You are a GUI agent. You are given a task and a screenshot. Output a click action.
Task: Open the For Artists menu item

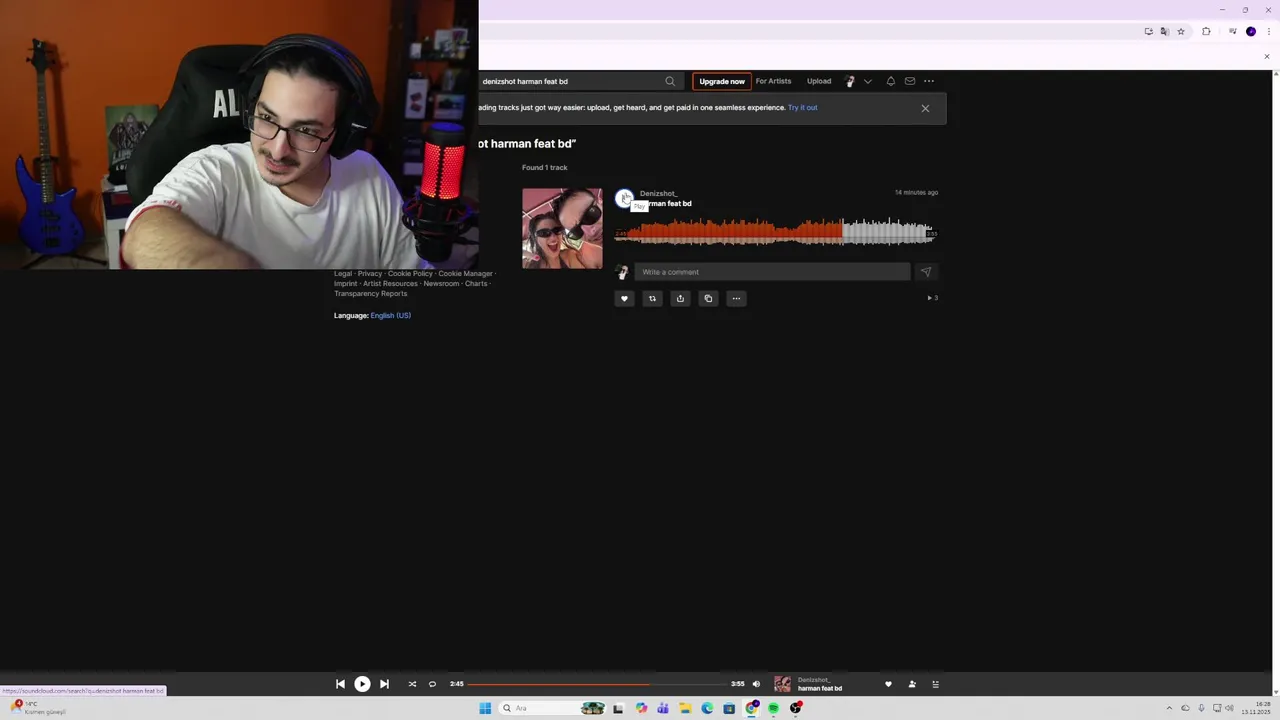tap(773, 81)
